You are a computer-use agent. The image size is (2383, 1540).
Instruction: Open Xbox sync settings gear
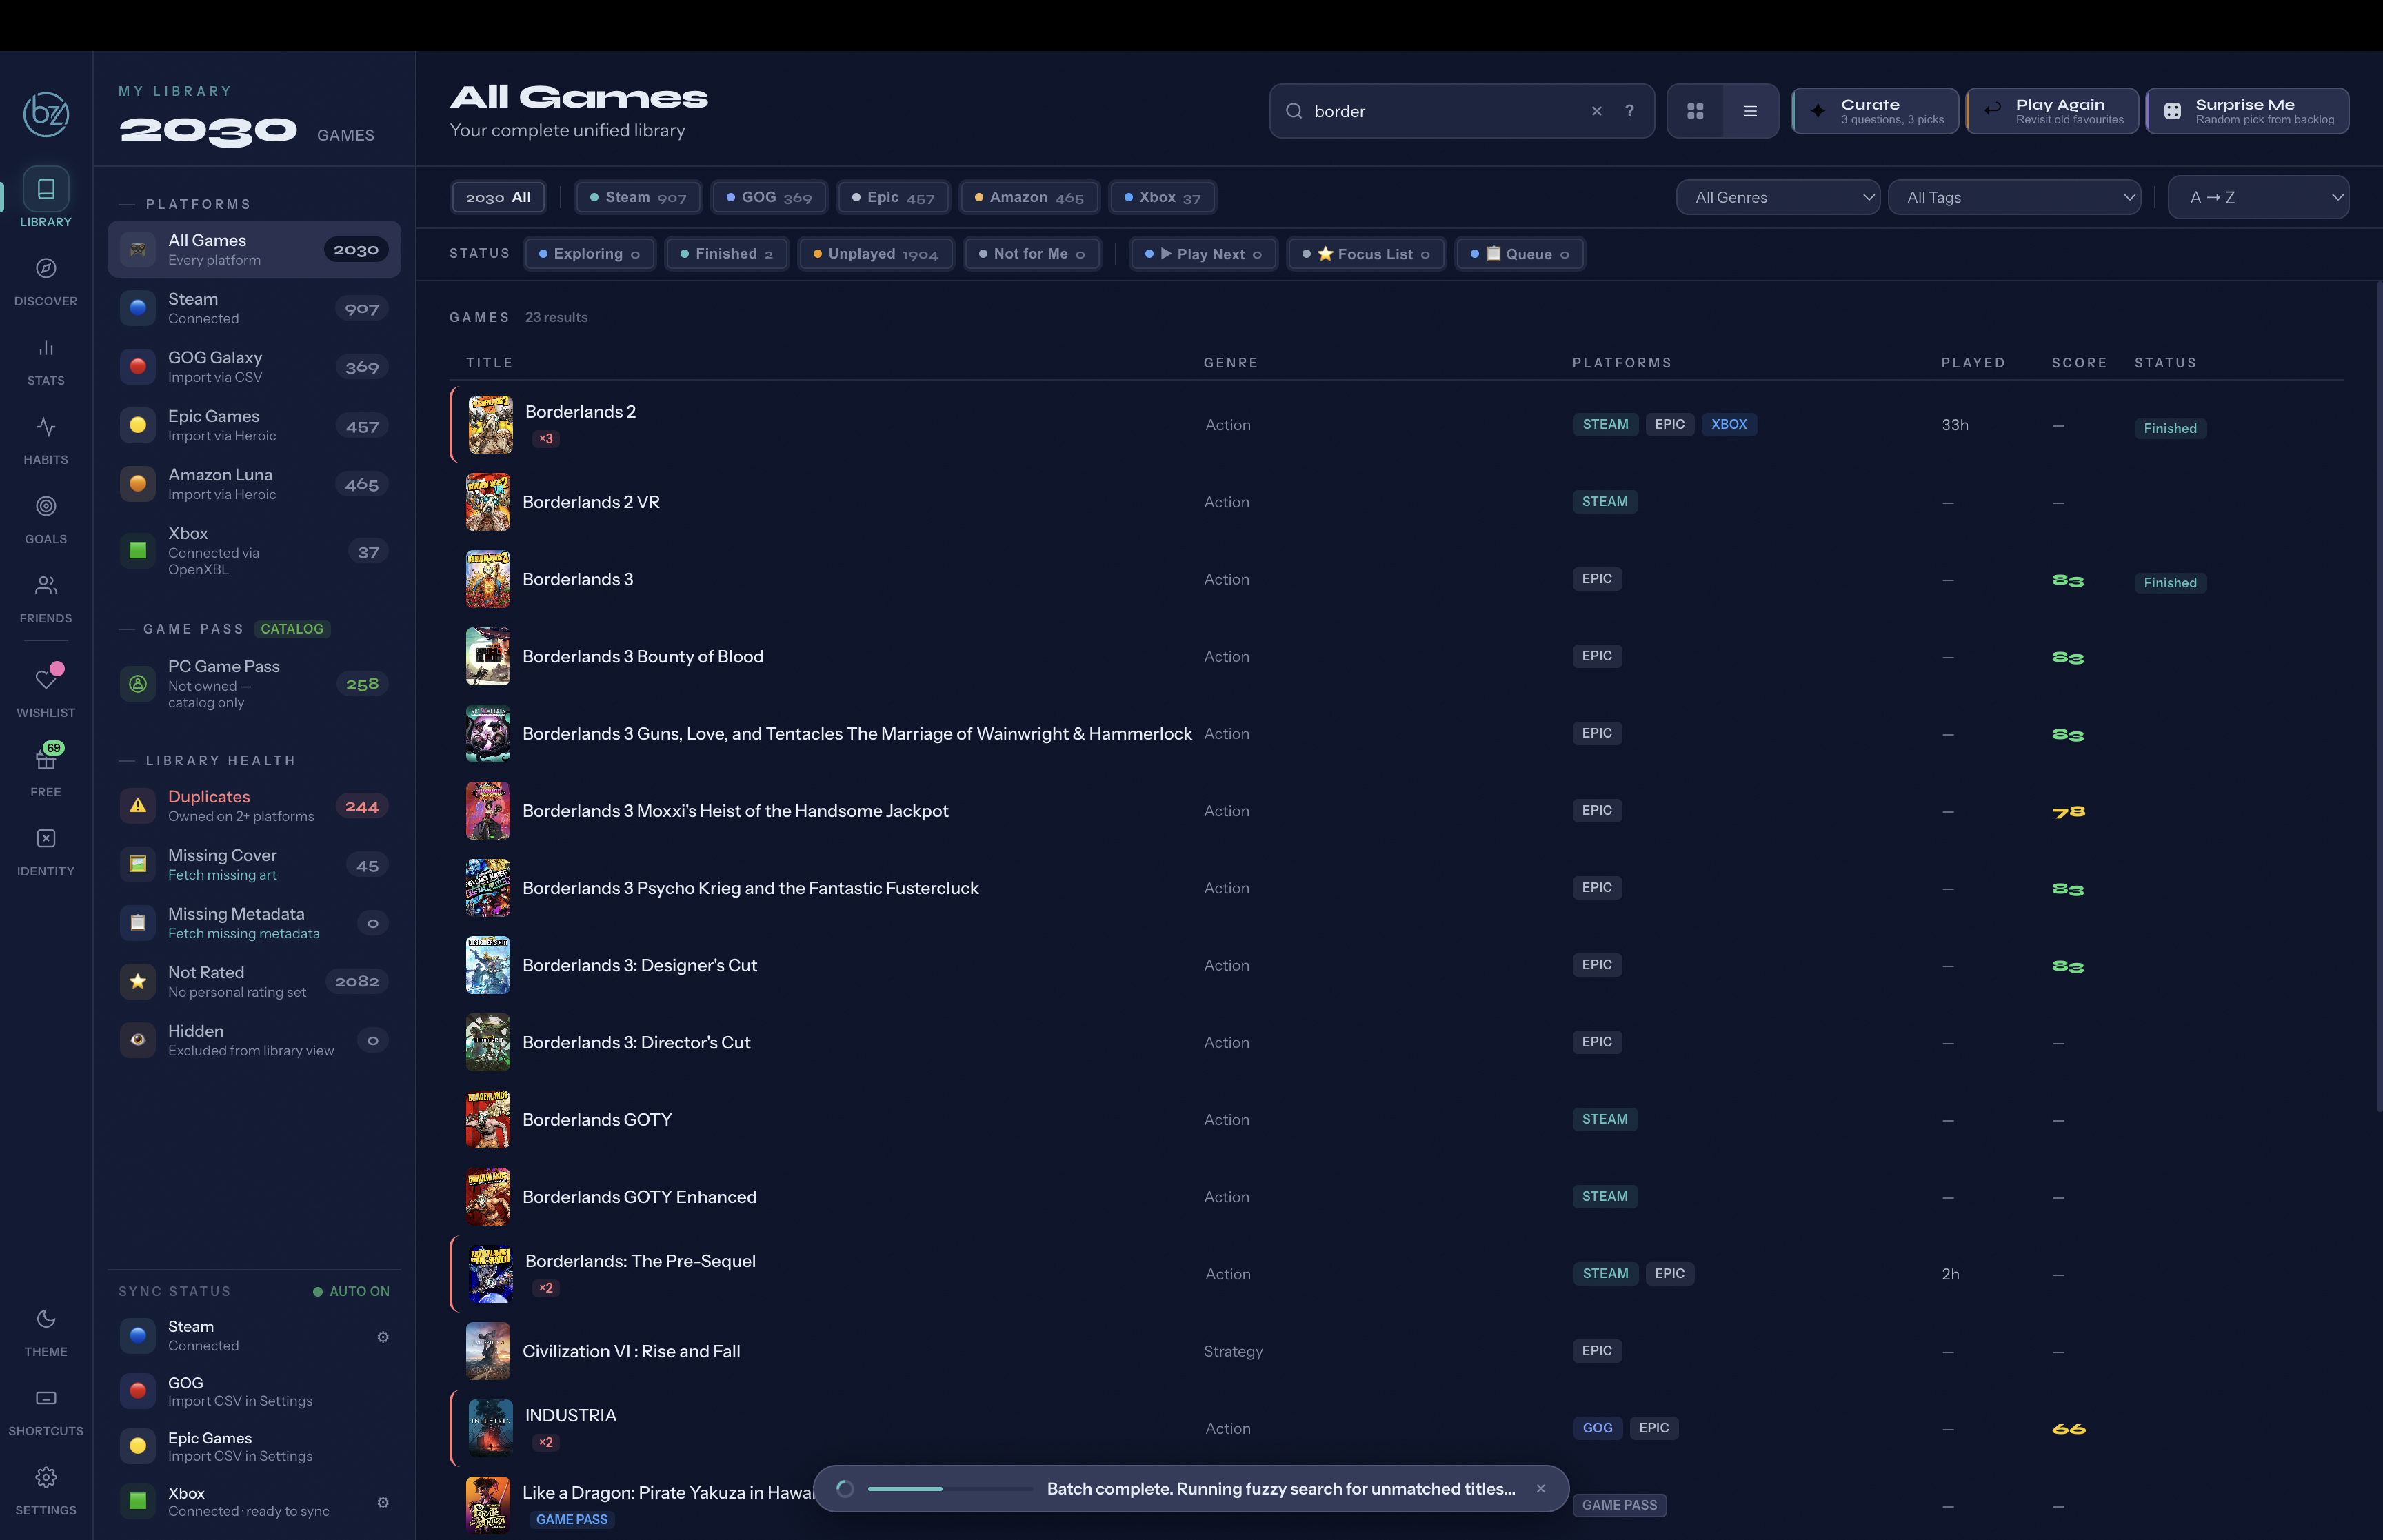(x=383, y=1502)
